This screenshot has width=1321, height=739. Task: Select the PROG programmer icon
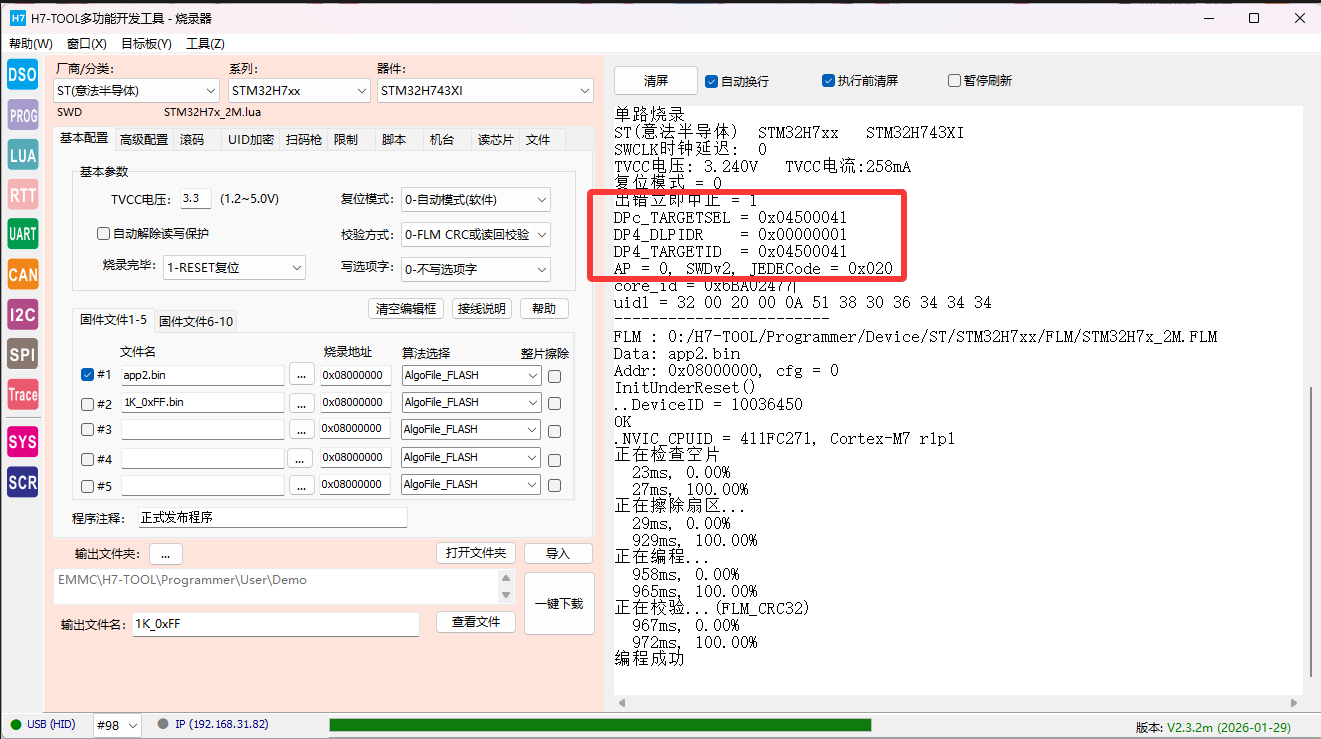(22, 115)
